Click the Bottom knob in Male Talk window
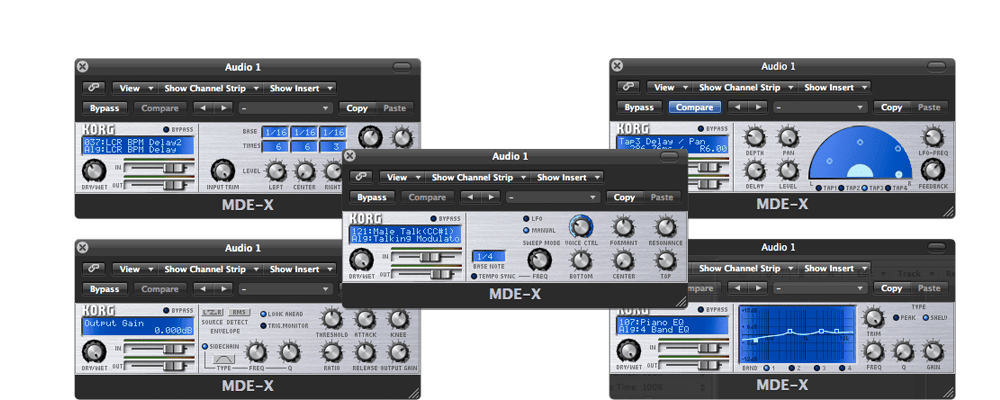 click(x=580, y=260)
